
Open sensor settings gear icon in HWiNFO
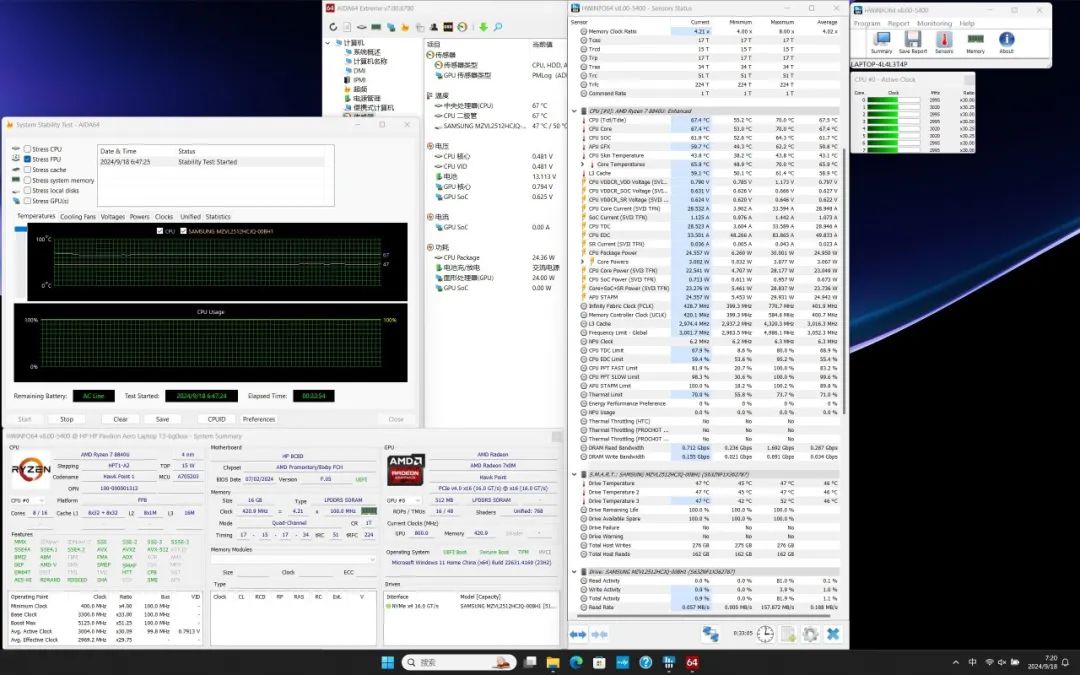[810, 634]
